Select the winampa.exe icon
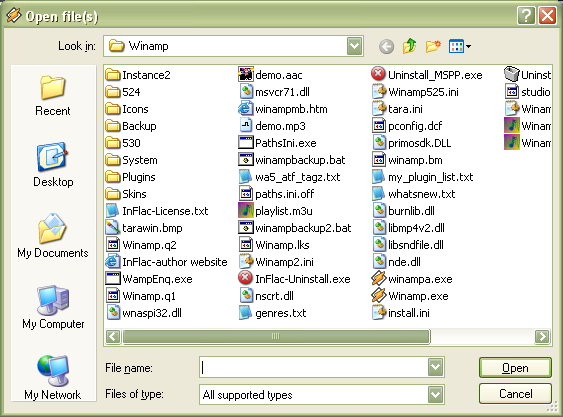 [x=379, y=279]
